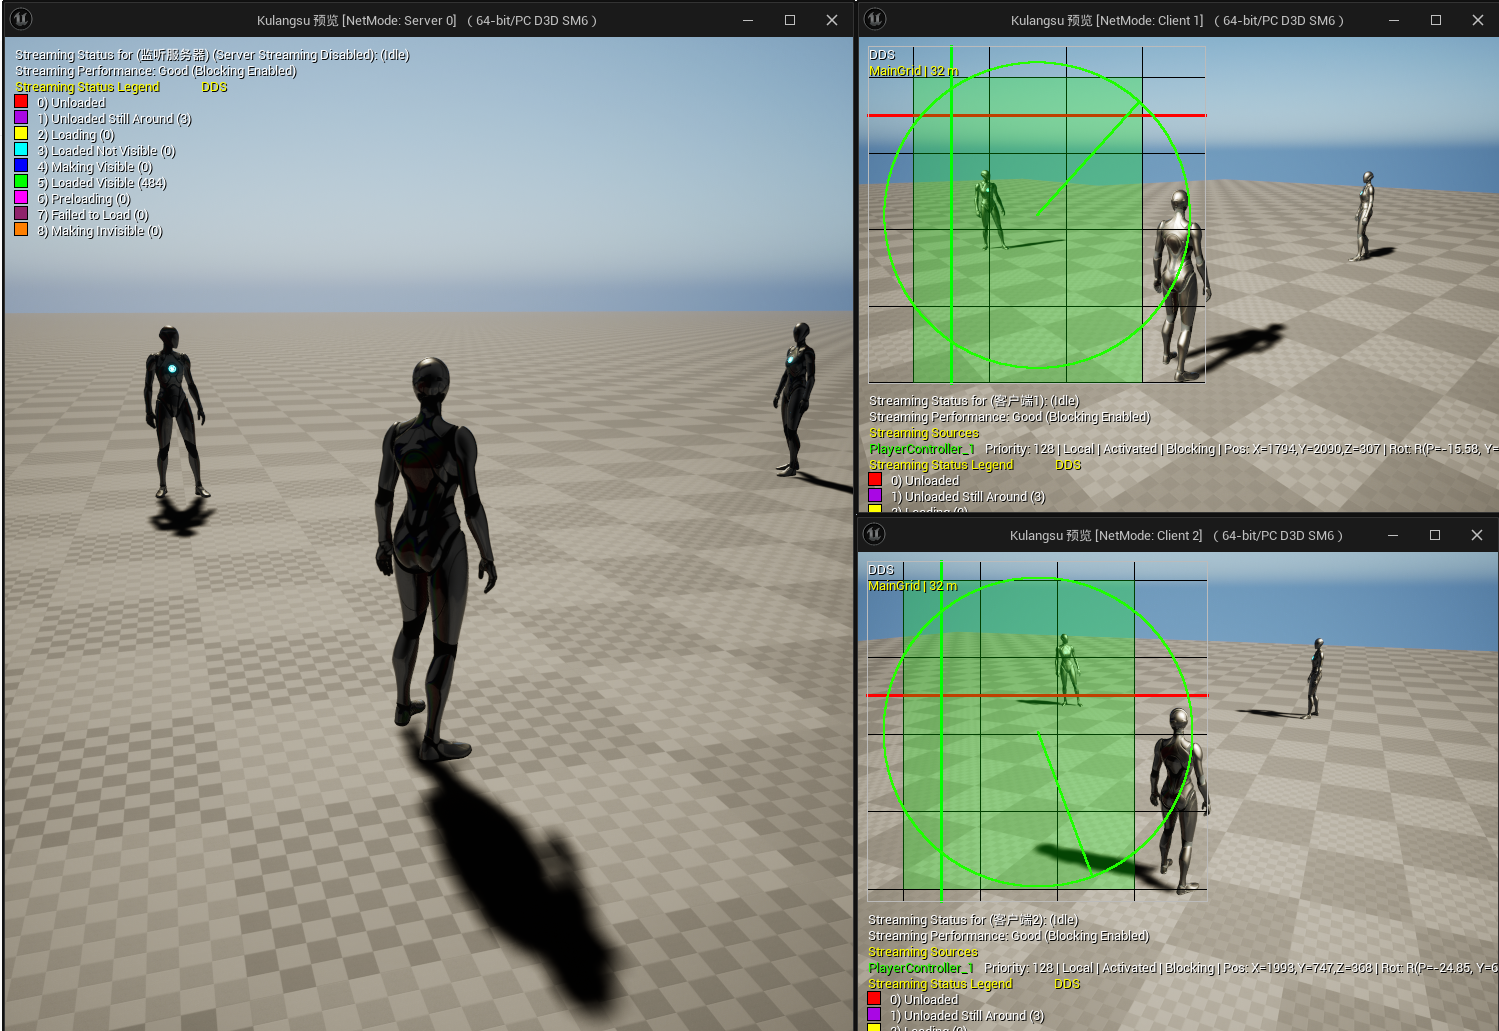Click 'PlayerController_1' in Client 2 window
The image size is (1499, 1031).
coord(921,968)
